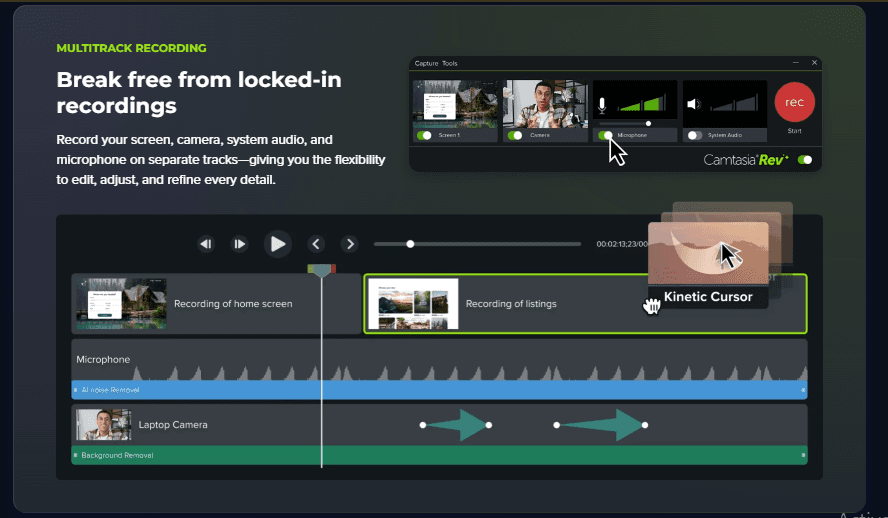The image size is (888, 518).
Task: Select the Camera preview thumbnail
Action: (545, 104)
